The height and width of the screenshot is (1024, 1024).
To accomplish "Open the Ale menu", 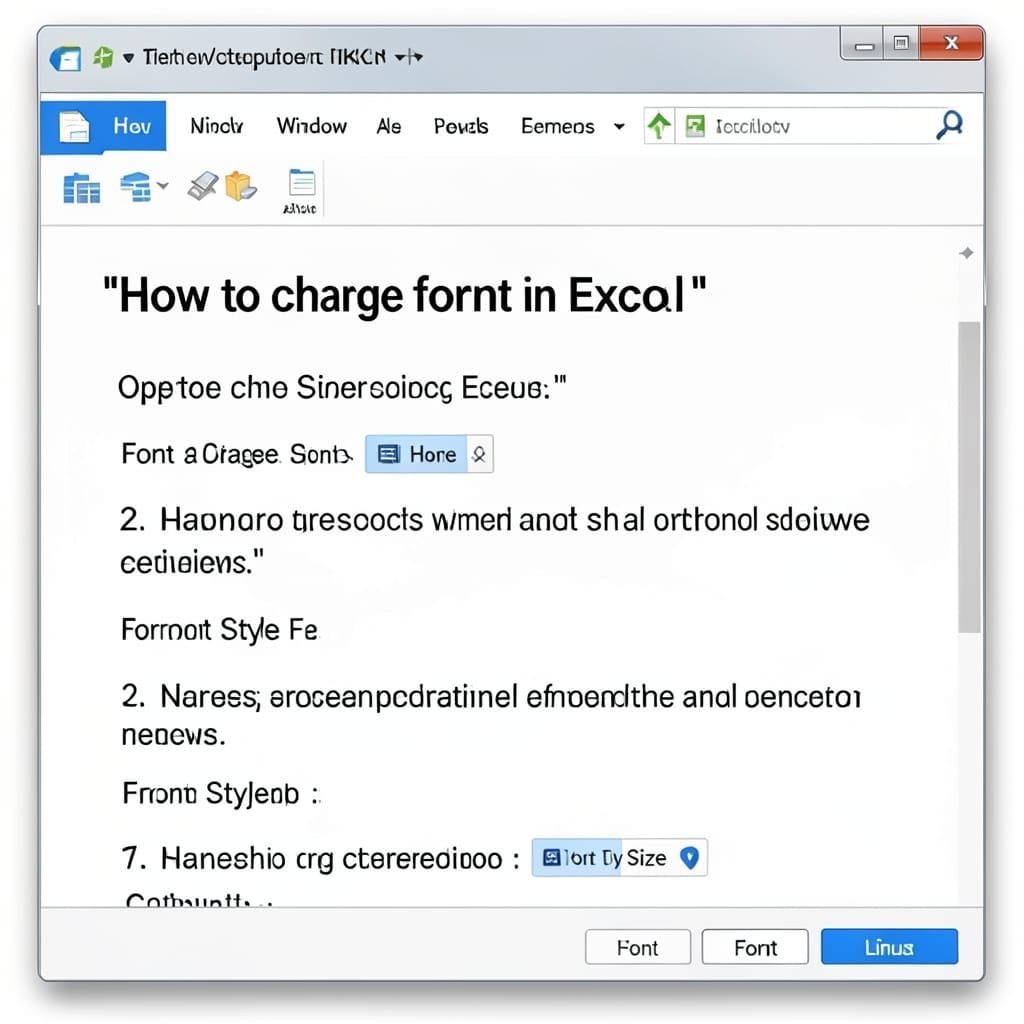I will pos(389,126).
